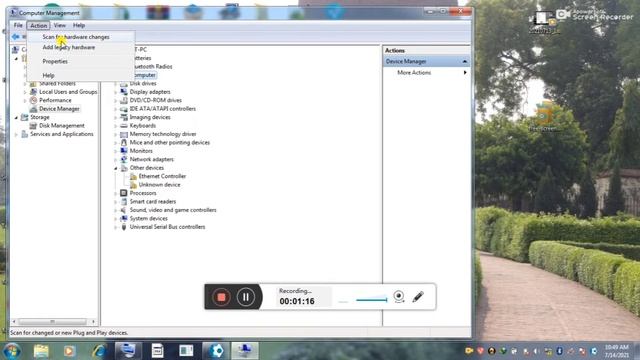The width and height of the screenshot is (640, 360).
Task: Click scroll-right arrow of left pane scrollbar
Action: [93, 322]
